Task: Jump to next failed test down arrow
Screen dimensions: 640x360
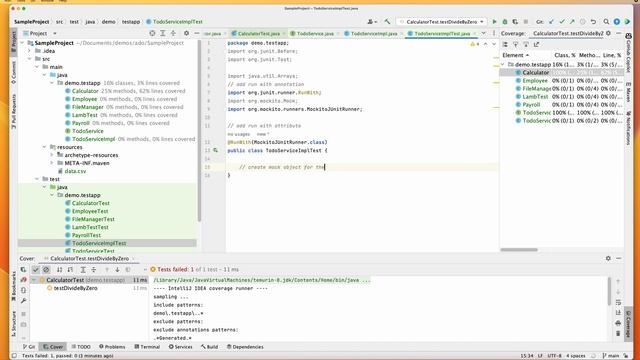Action: (117, 270)
